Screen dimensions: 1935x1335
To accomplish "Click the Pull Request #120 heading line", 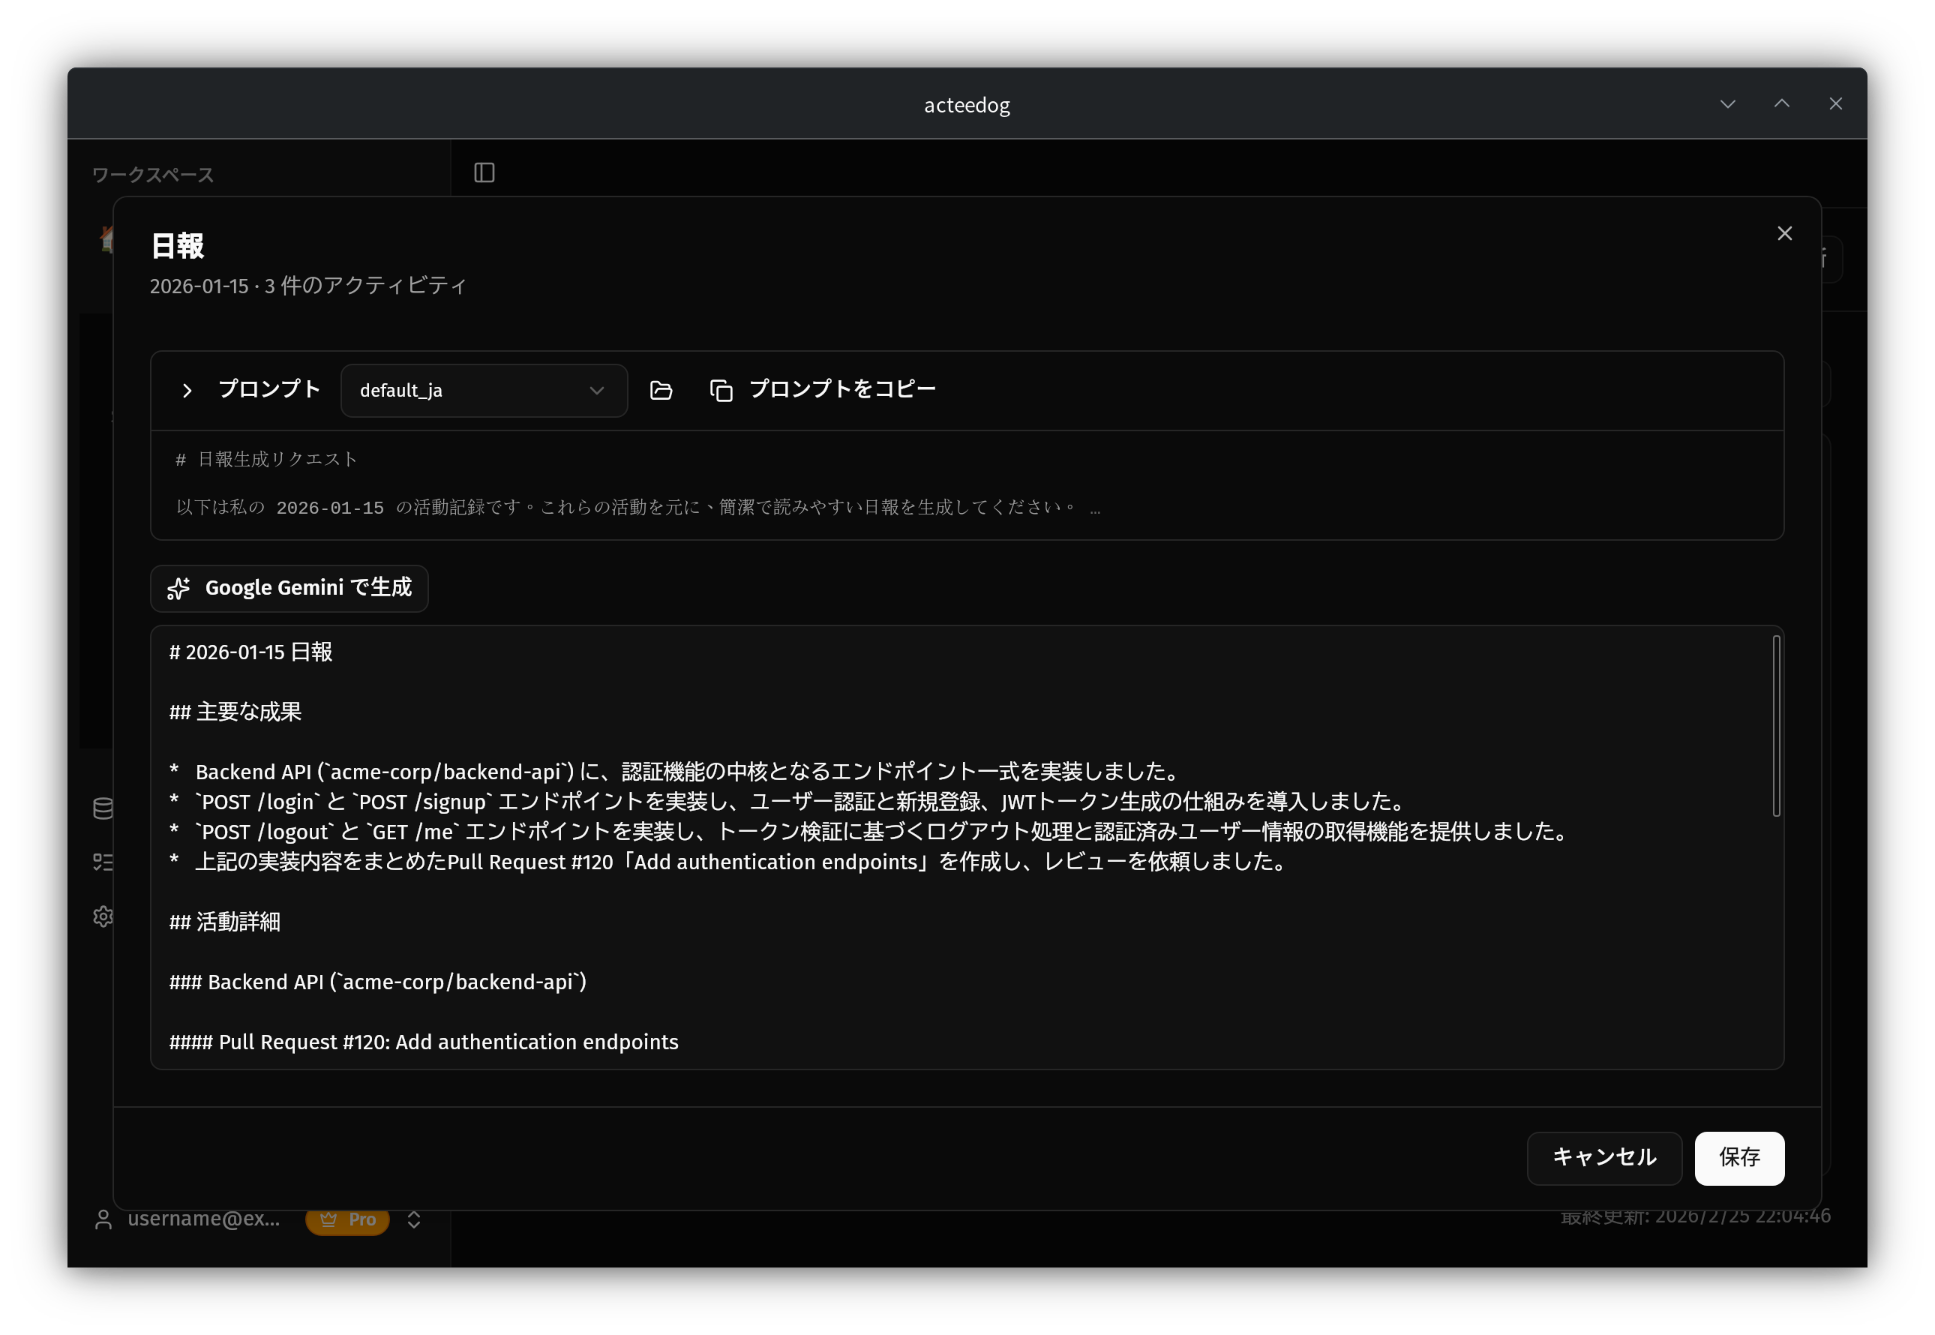I will [424, 1042].
